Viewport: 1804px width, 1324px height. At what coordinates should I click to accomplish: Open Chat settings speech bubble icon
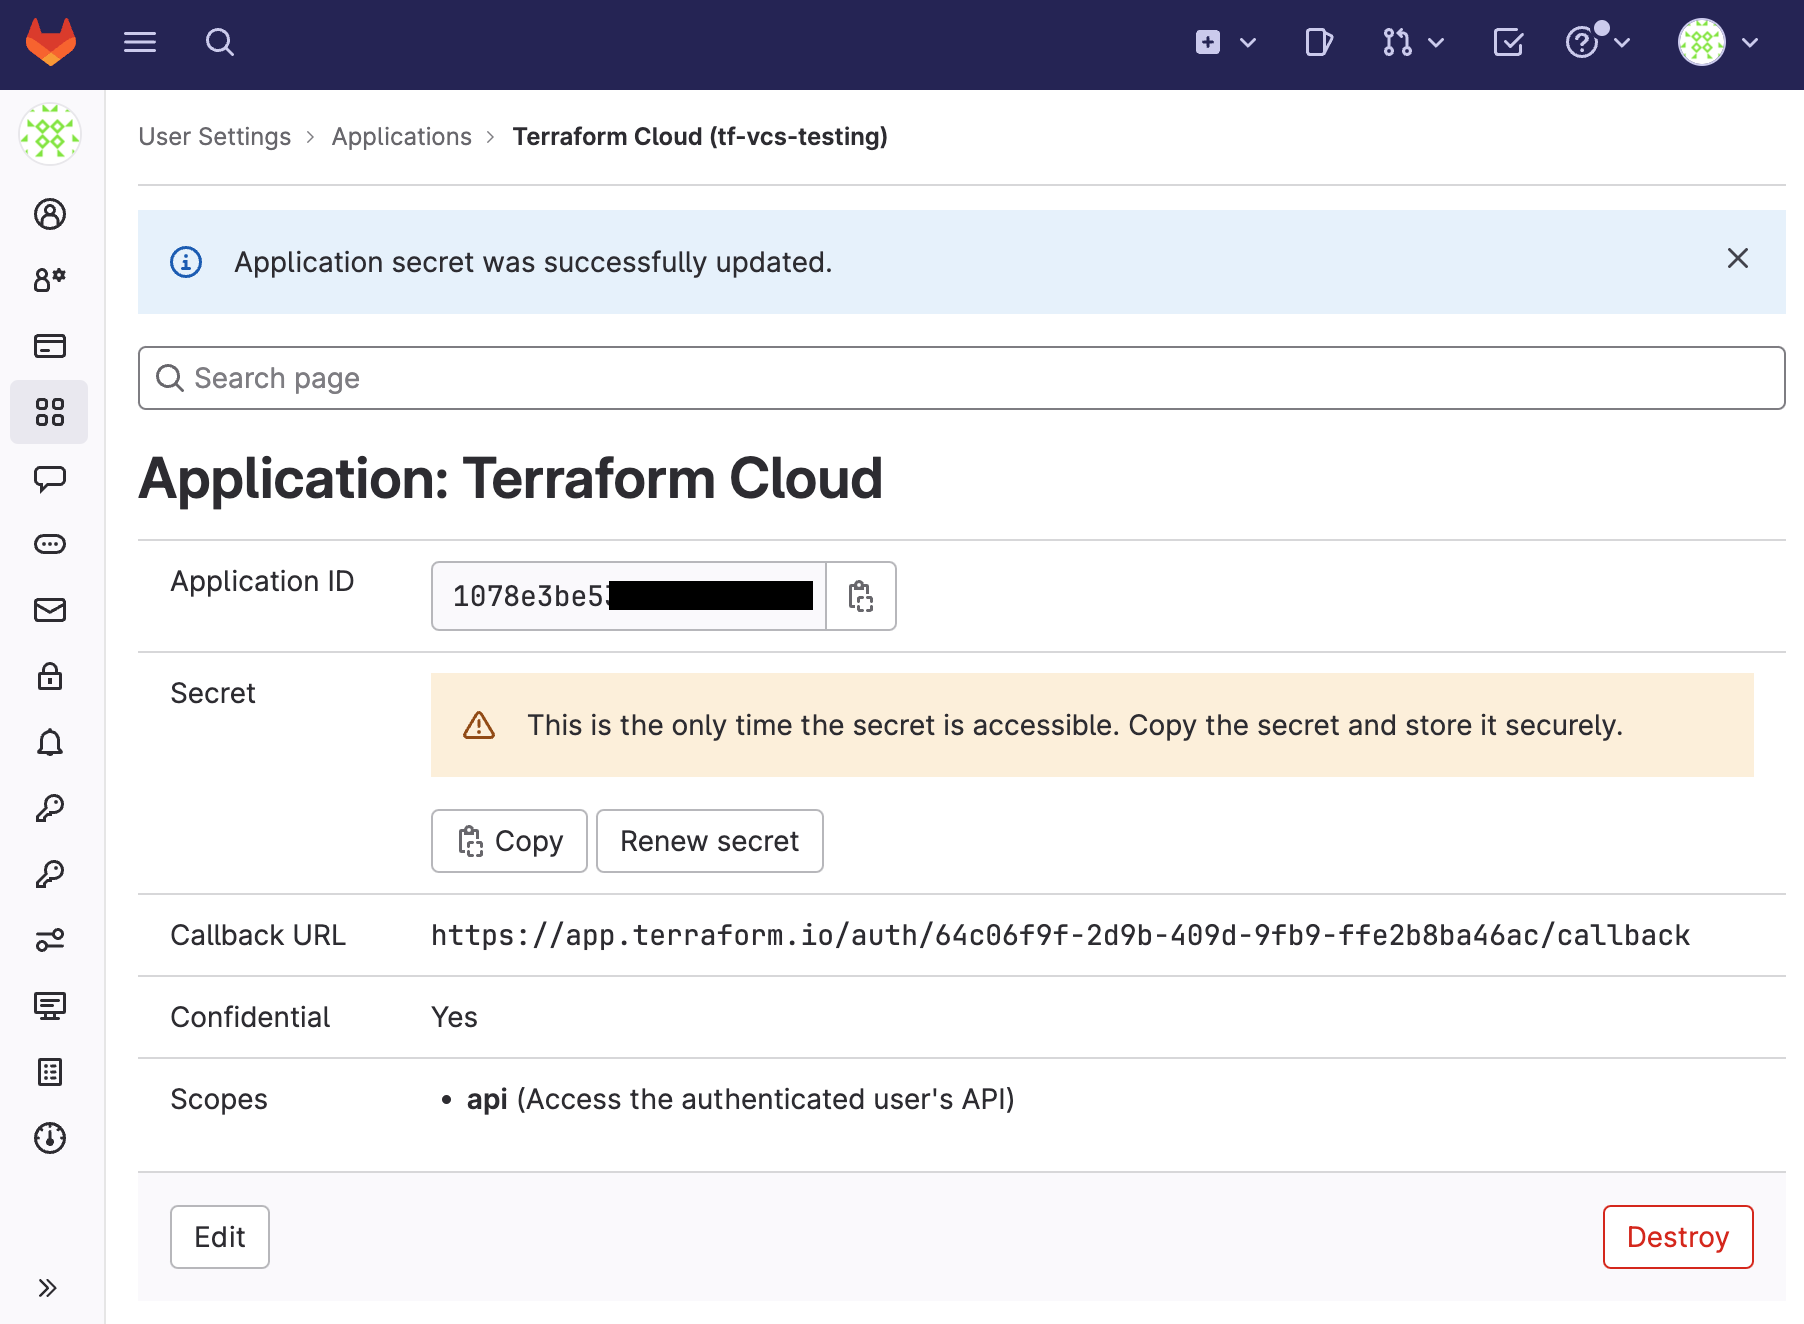pyautogui.click(x=50, y=478)
